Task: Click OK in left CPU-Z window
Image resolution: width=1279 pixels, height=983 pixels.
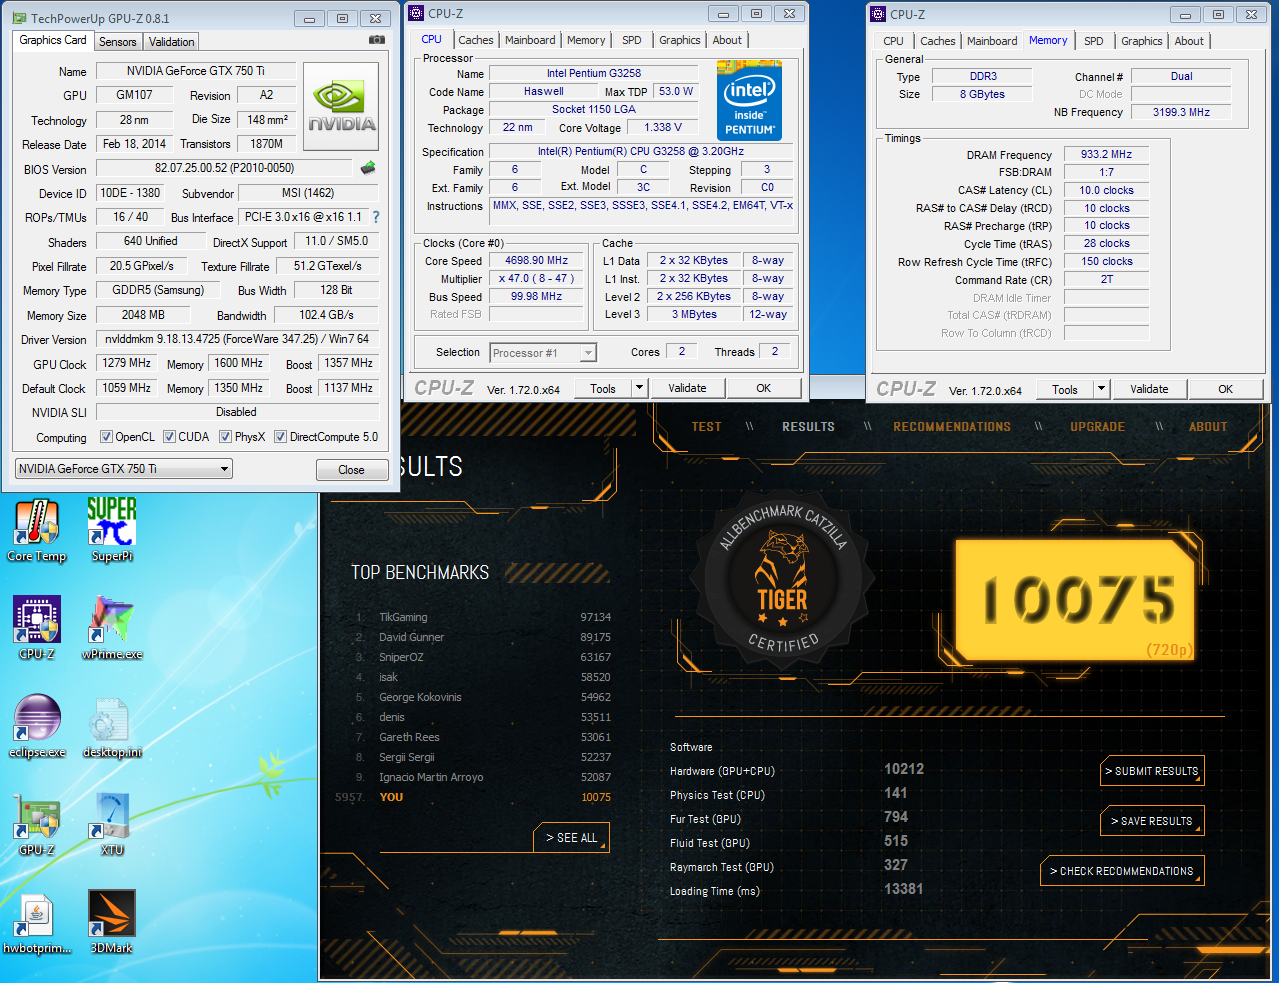Action: pos(763,388)
